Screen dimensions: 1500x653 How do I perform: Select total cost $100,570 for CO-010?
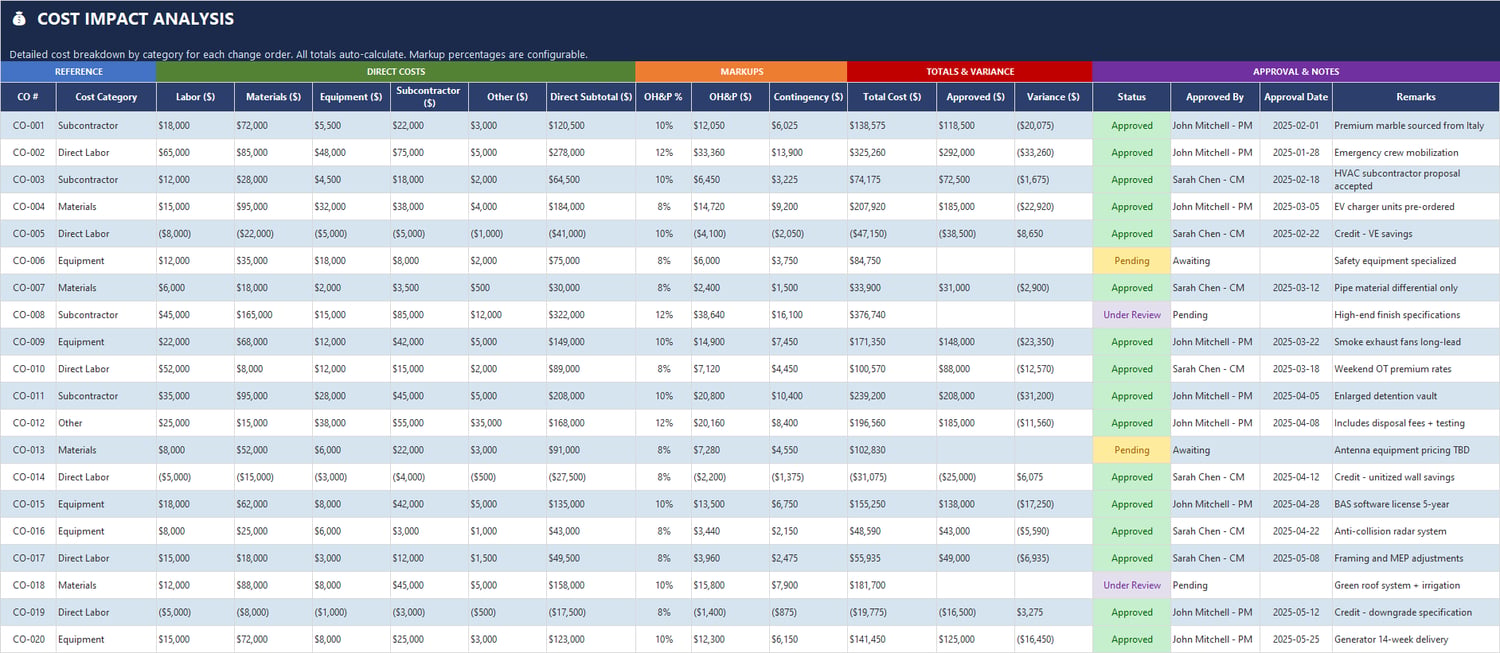point(892,369)
